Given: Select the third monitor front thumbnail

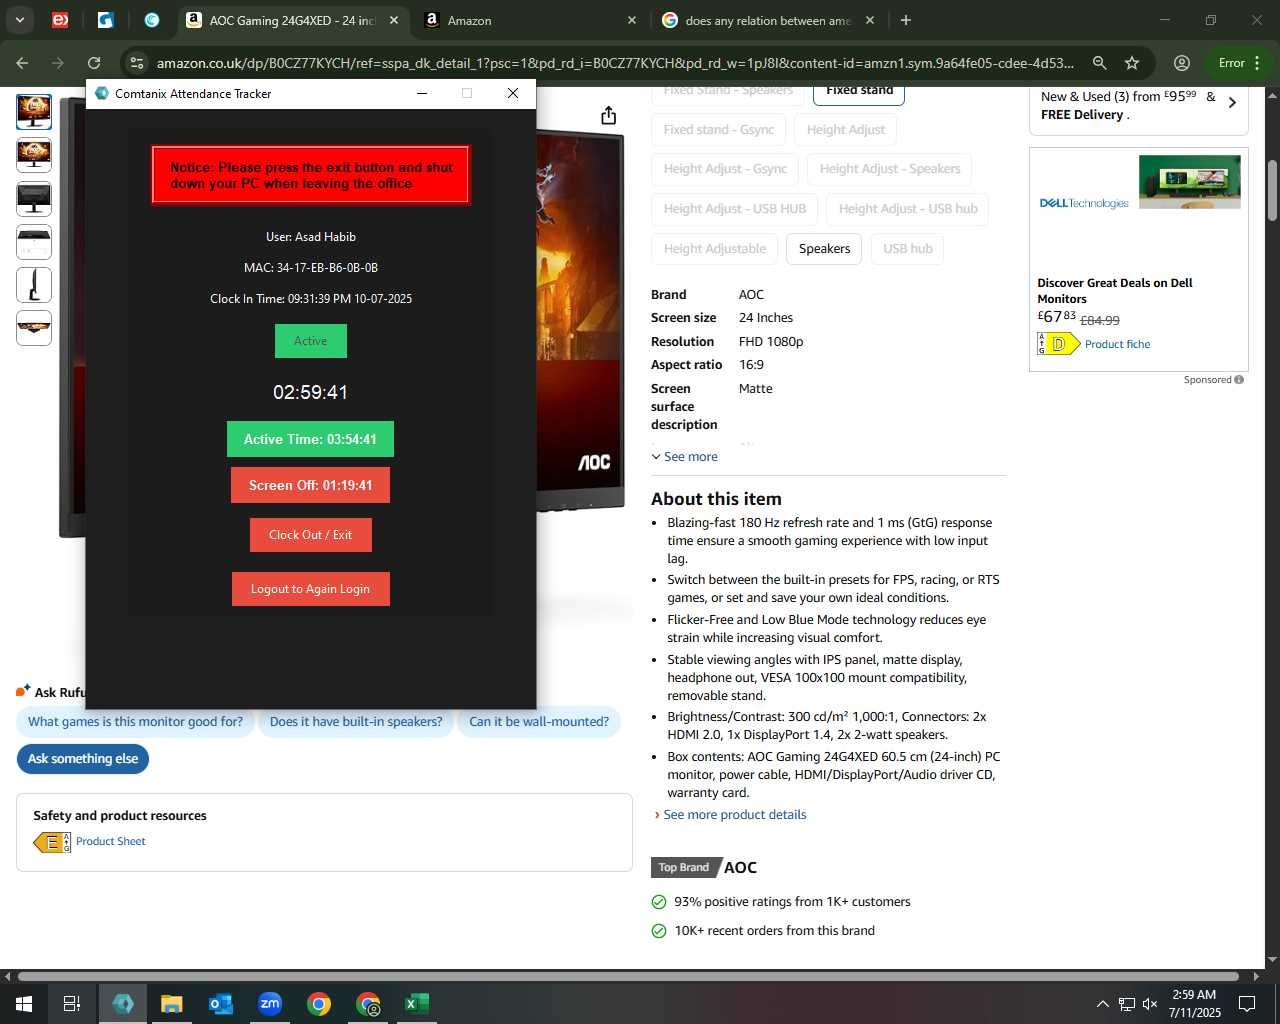Looking at the screenshot, I should pos(34,199).
